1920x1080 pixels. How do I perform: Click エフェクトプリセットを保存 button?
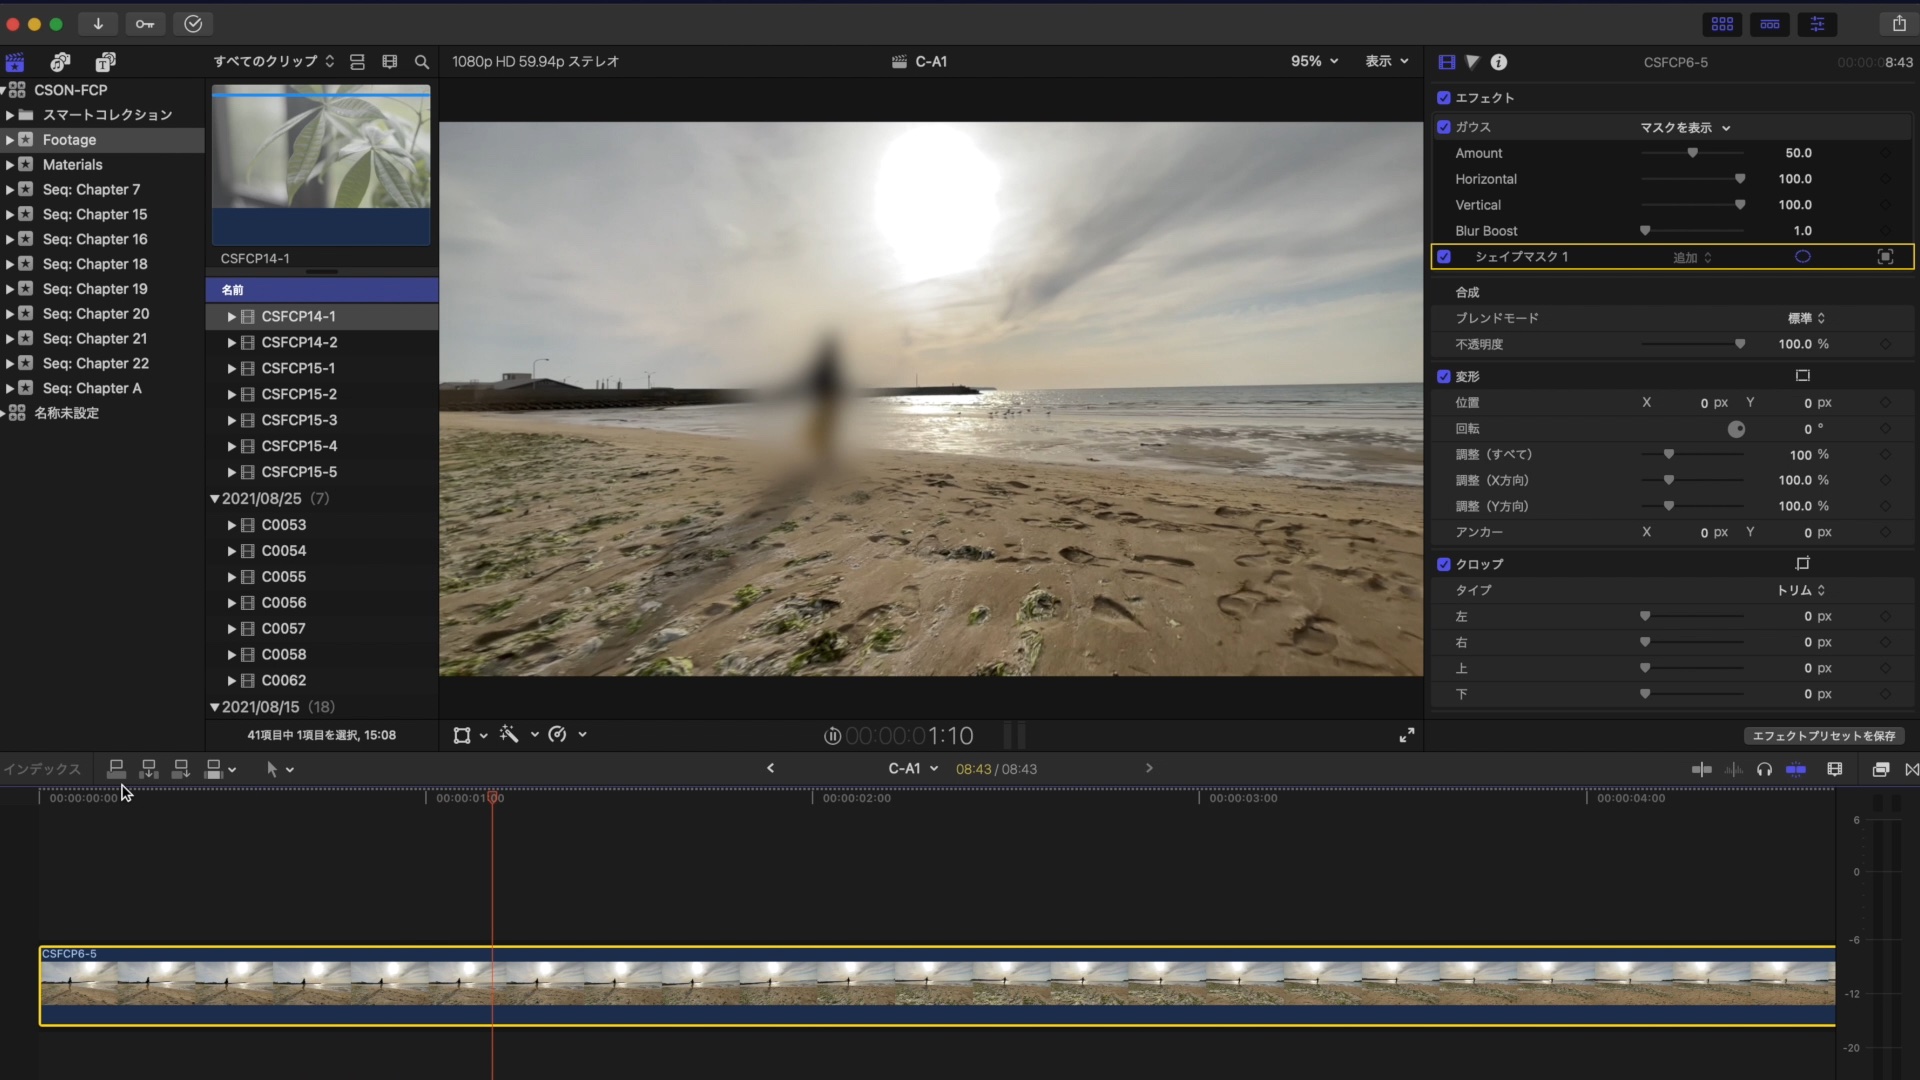pyautogui.click(x=1823, y=735)
